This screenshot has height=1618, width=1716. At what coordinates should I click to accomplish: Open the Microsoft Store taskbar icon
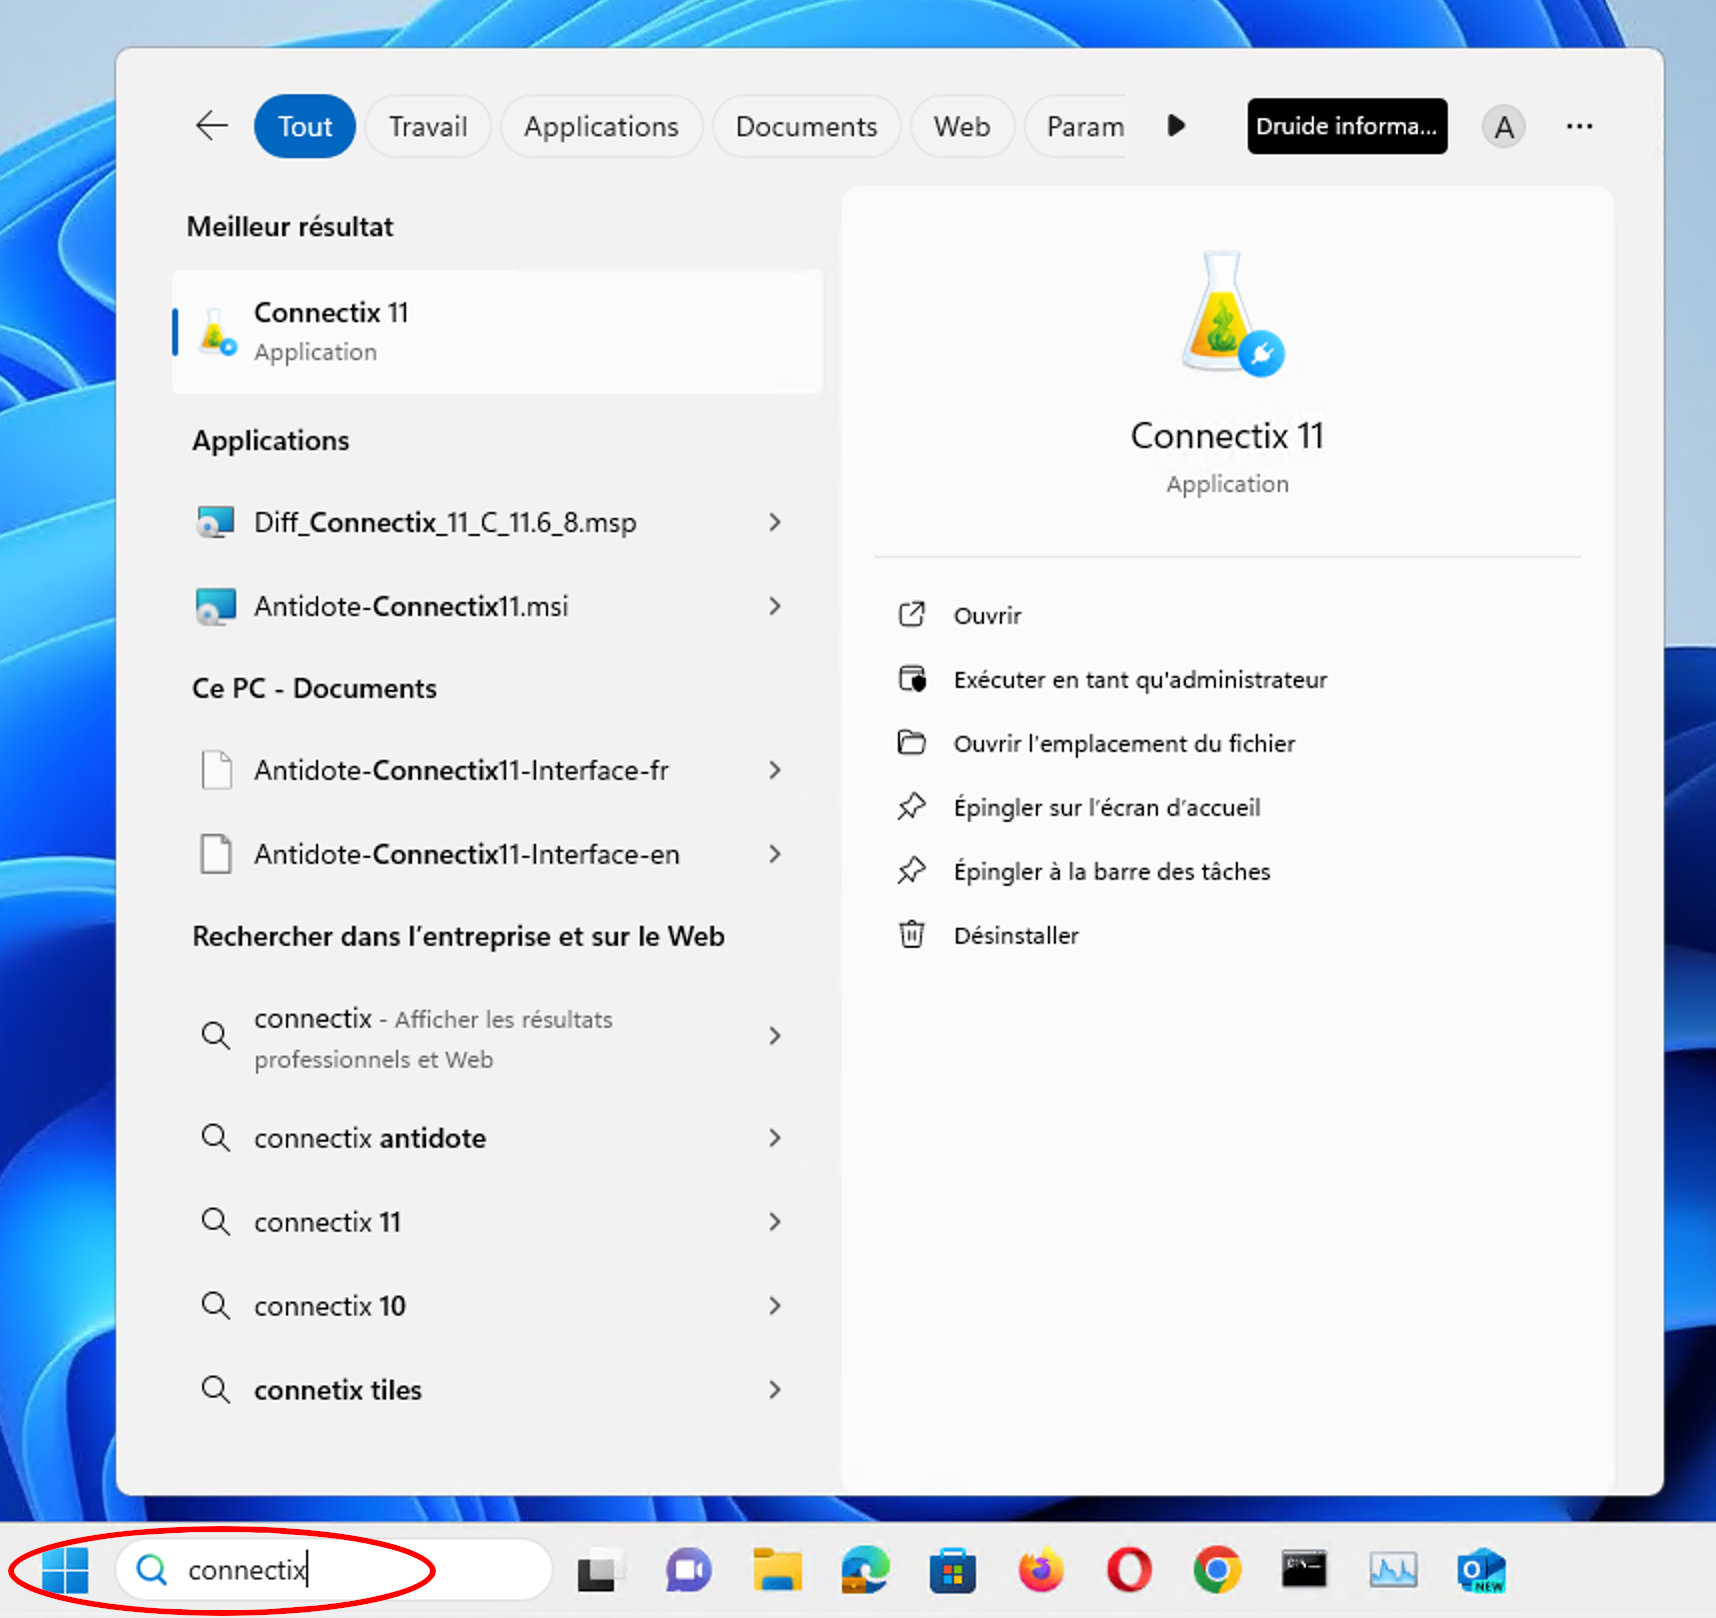[952, 1570]
